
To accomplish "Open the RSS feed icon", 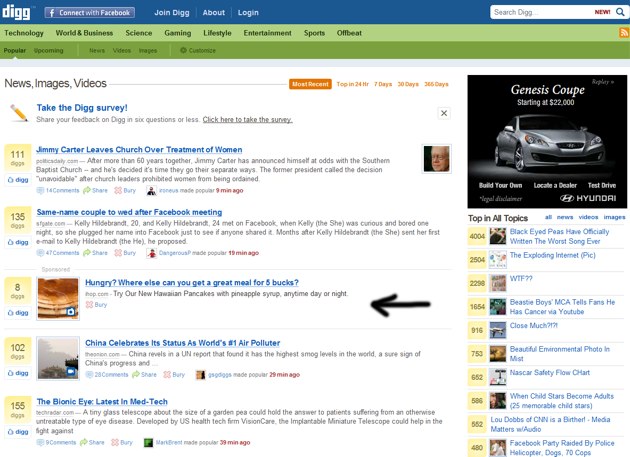I will (x=624, y=33).
